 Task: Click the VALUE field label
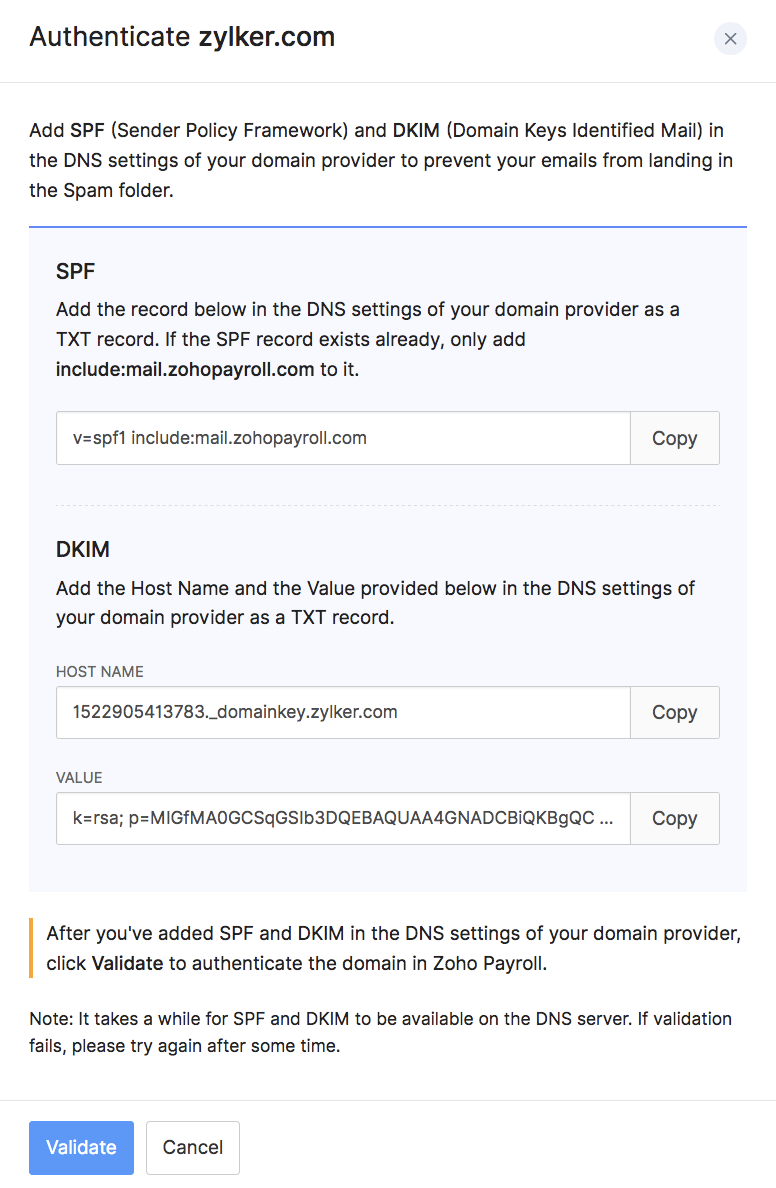pyautogui.click(x=79, y=778)
